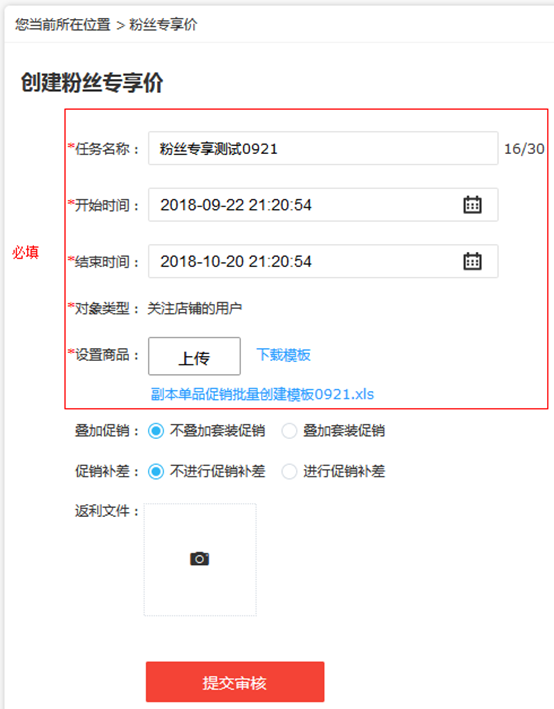Open the calendar icon for 开始时间
This screenshot has width=554, height=709.
click(x=472, y=205)
